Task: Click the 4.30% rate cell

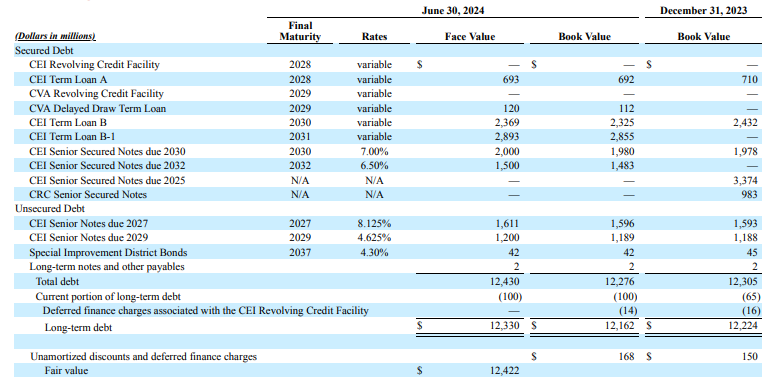Action: point(375,253)
